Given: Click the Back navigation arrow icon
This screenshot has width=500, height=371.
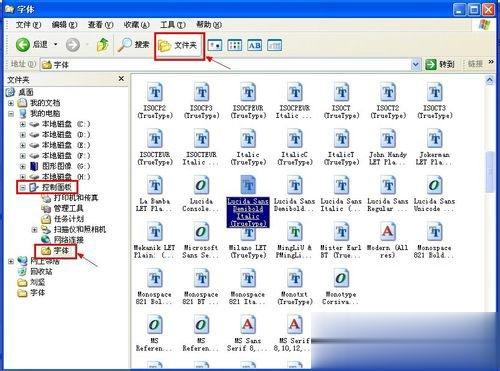Looking at the screenshot, I should 23,45.
